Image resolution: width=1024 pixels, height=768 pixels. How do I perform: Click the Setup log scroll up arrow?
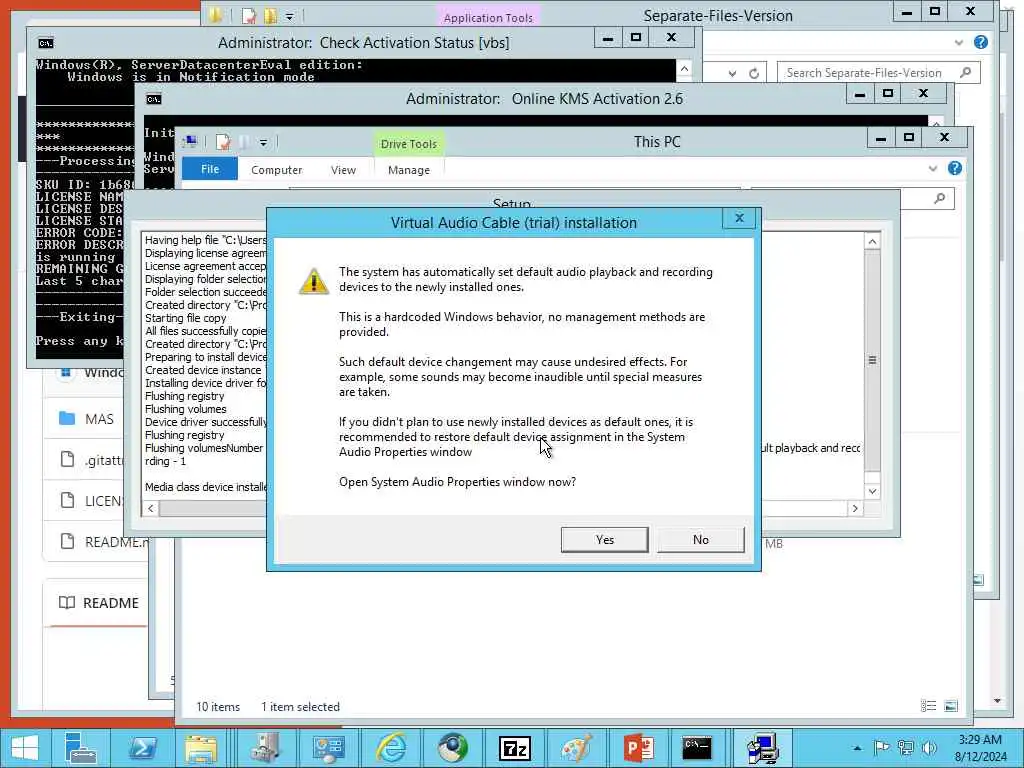point(872,242)
